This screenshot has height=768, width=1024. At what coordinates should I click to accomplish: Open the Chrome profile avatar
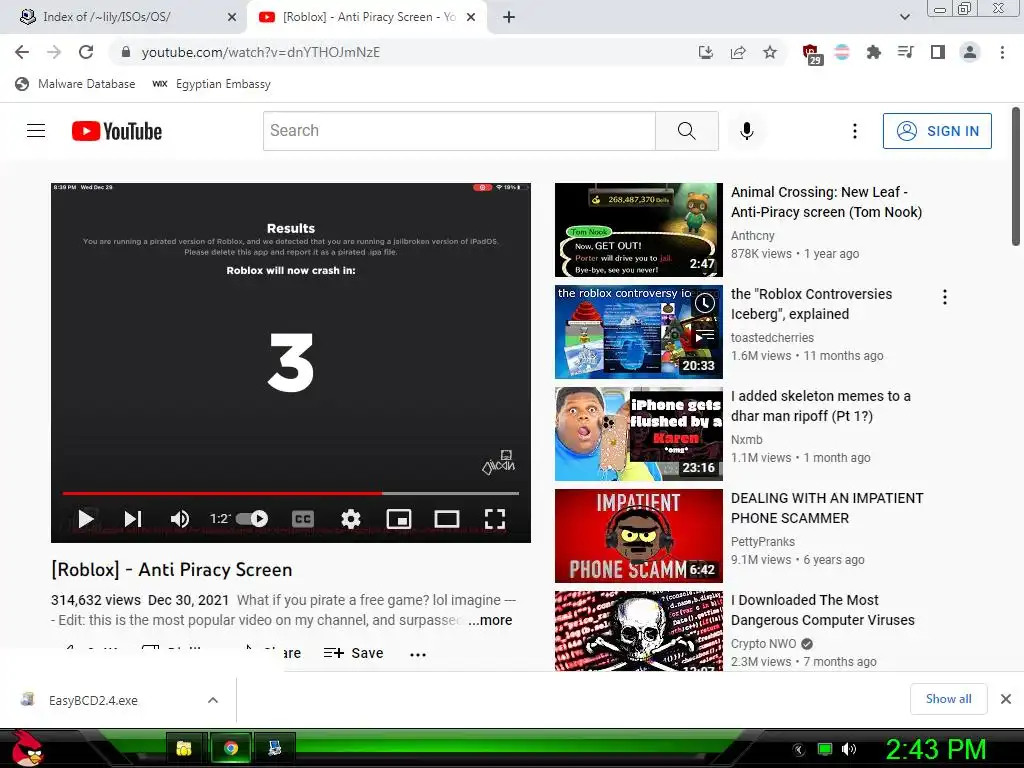(x=970, y=52)
